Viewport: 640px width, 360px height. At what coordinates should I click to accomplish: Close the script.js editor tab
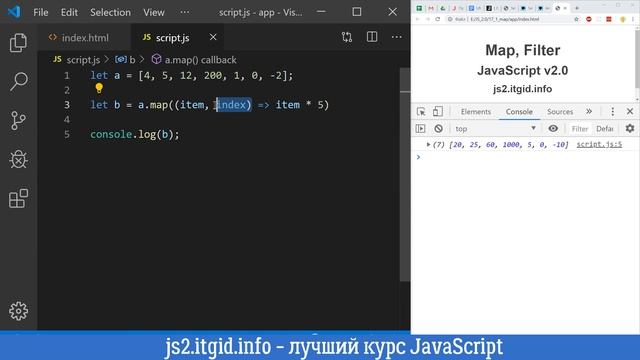[213, 37]
